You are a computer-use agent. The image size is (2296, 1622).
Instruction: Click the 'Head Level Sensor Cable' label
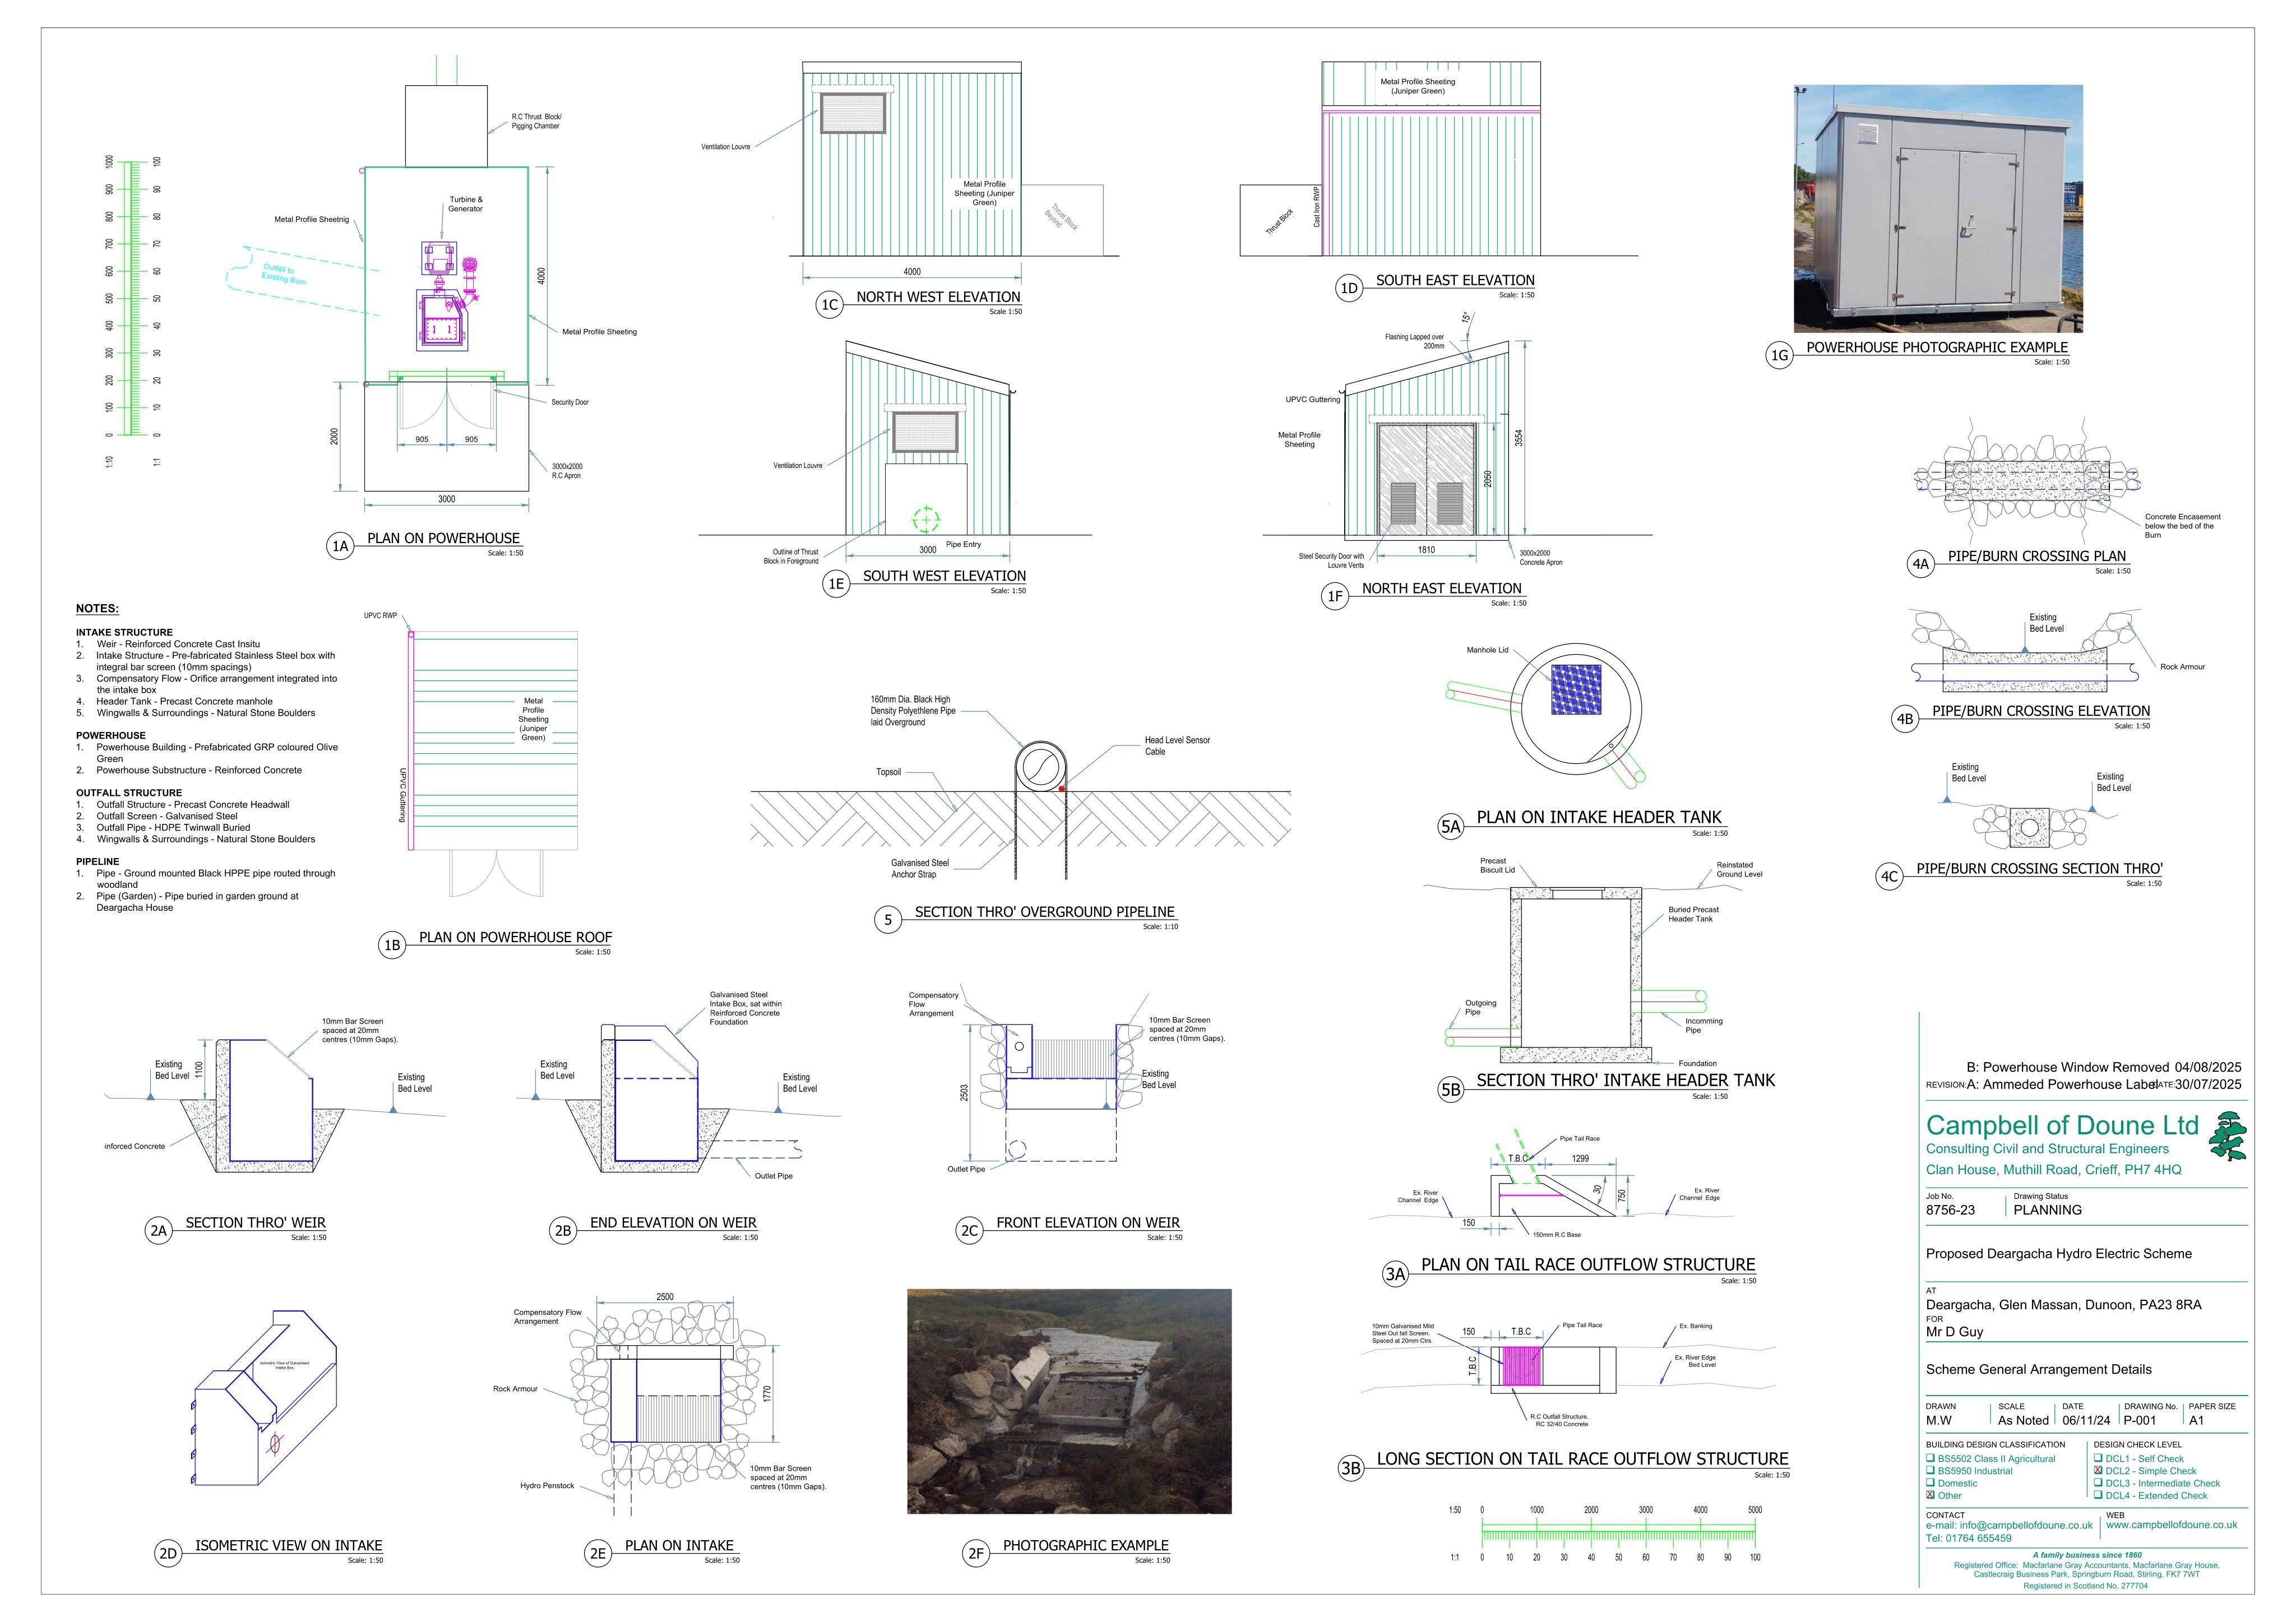tap(1177, 746)
